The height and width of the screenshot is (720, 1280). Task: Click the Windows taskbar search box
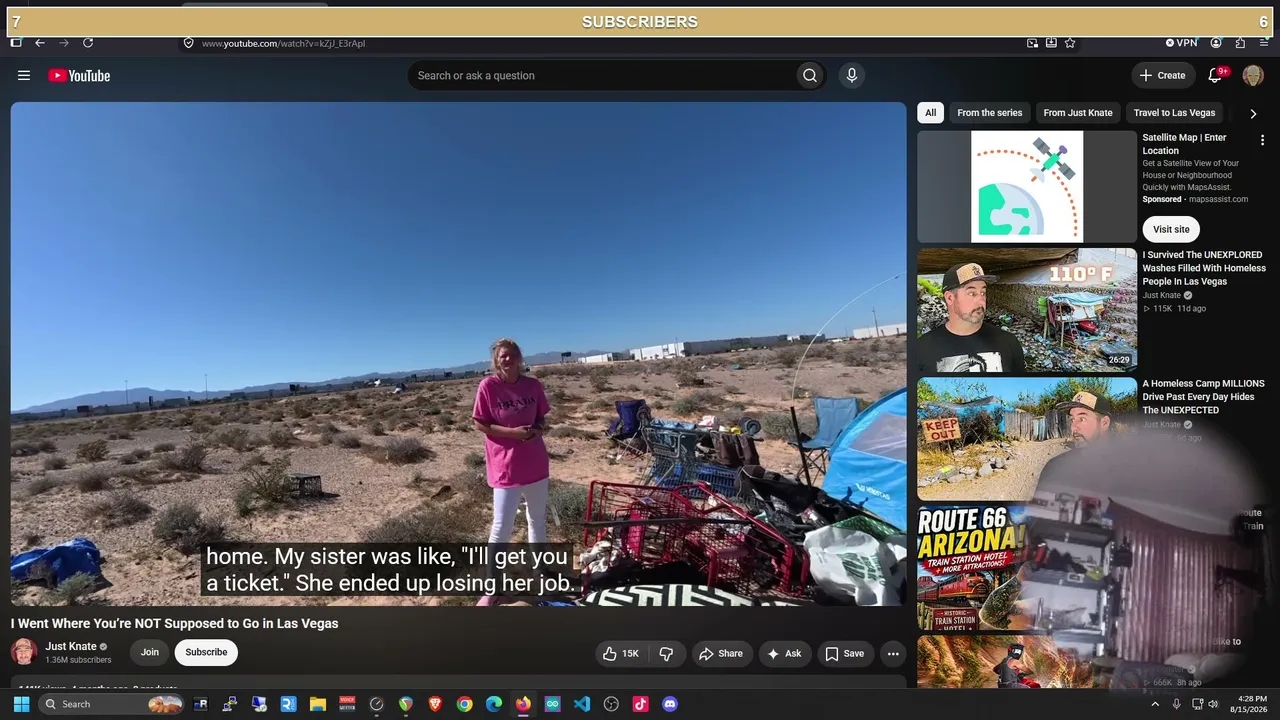[x=111, y=704]
